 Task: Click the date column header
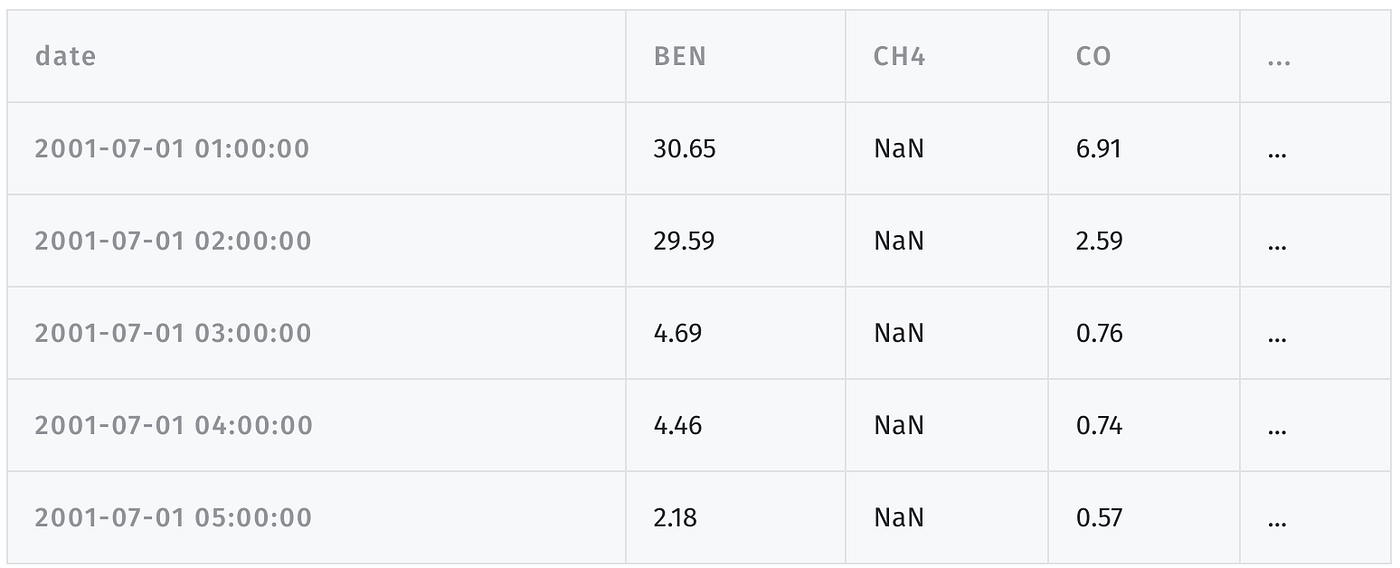[66, 56]
